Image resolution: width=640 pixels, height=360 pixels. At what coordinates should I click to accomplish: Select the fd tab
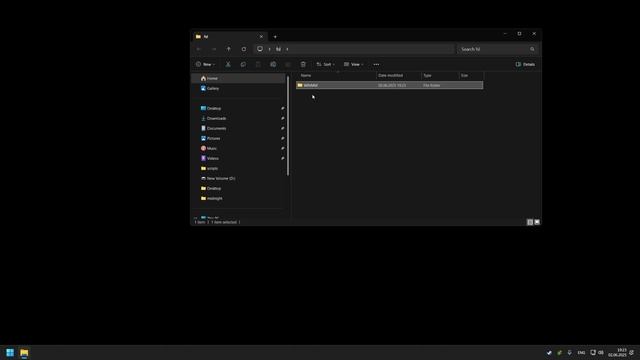pos(229,37)
